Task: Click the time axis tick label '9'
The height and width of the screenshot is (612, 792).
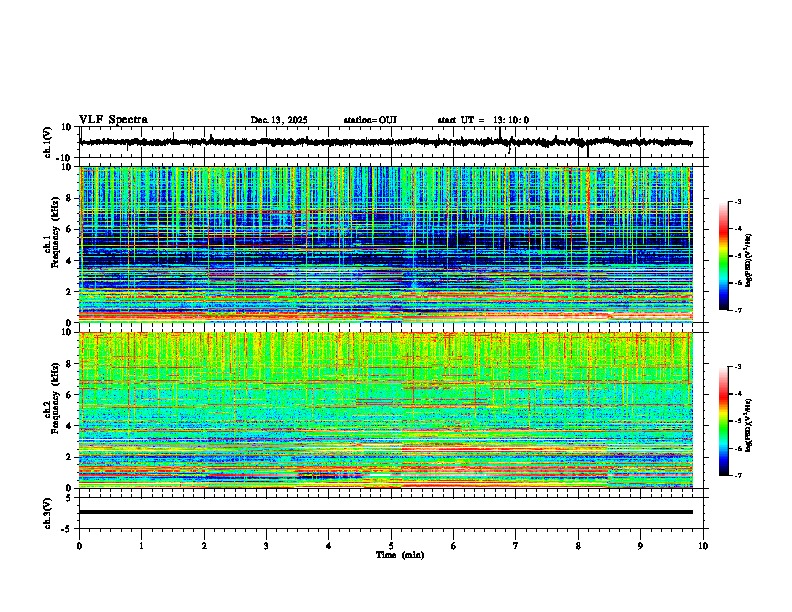Action: 640,546
